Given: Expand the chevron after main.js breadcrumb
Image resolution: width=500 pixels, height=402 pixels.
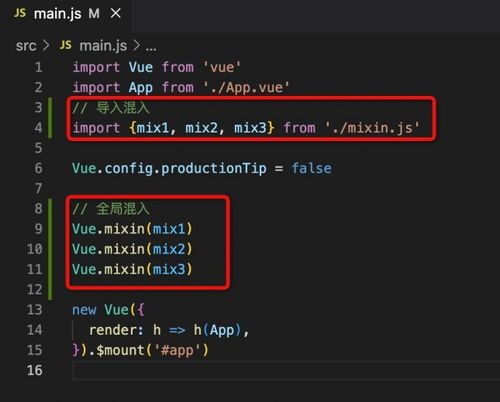Looking at the screenshot, I should coord(136,45).
